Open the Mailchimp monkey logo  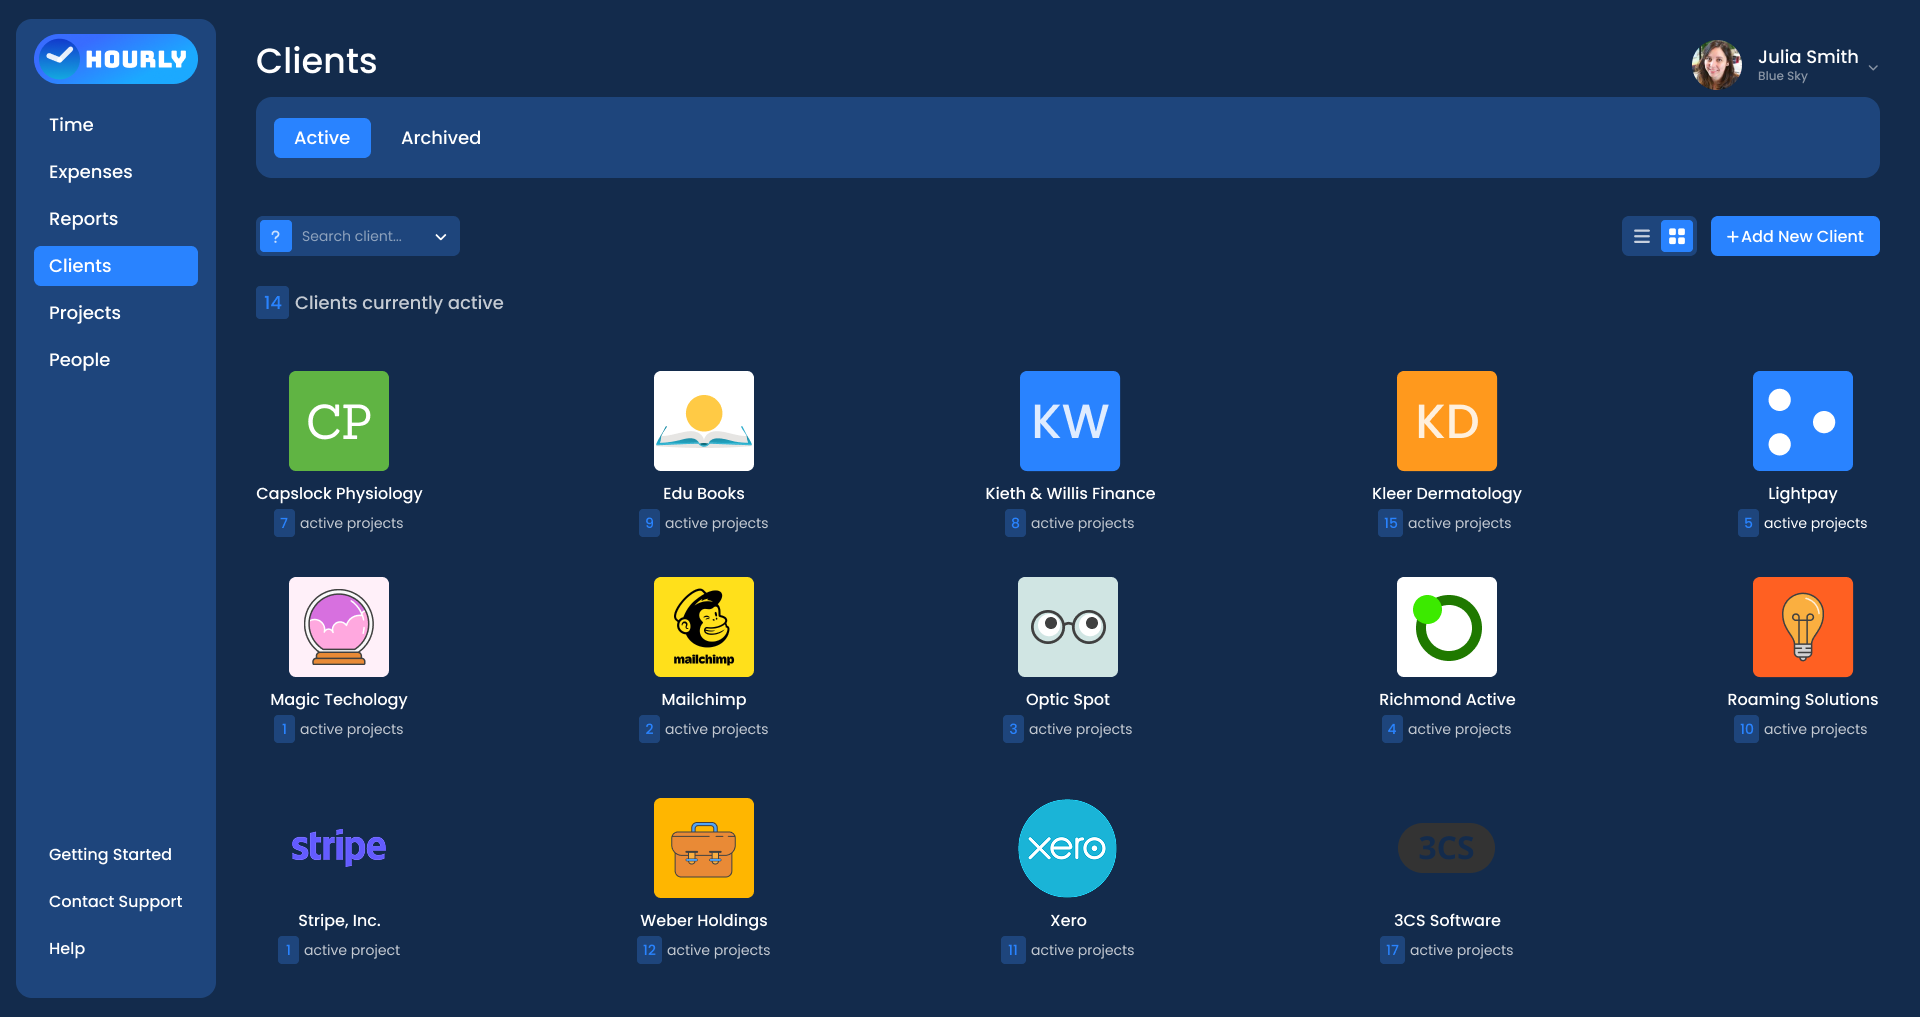tap(704, 627)
